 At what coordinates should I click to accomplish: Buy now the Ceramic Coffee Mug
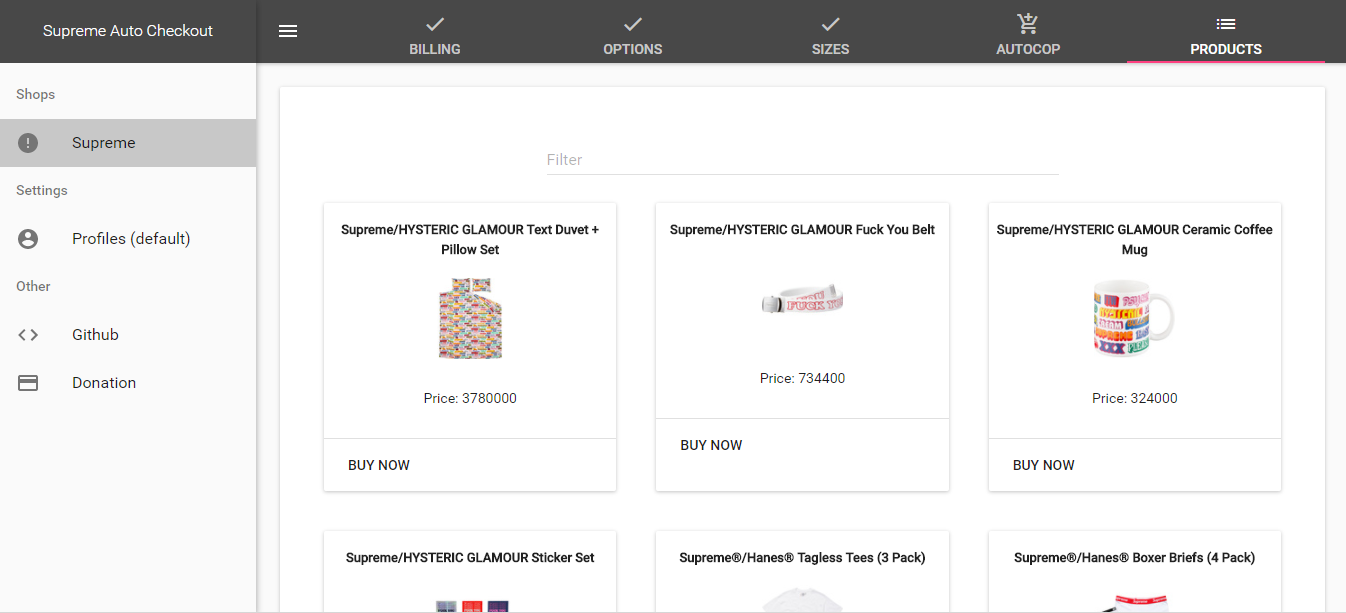[x=1044, y=465]
